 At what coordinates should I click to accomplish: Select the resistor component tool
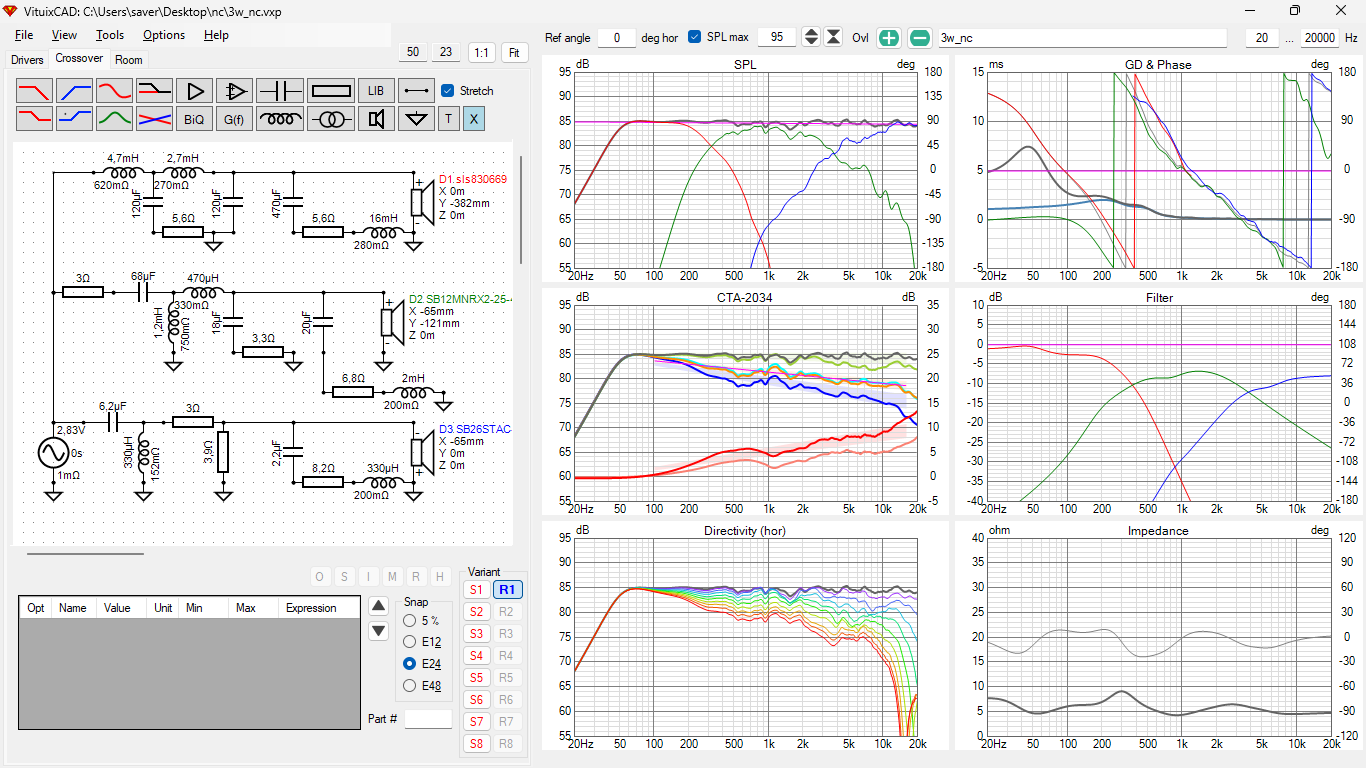pos(331,91)
